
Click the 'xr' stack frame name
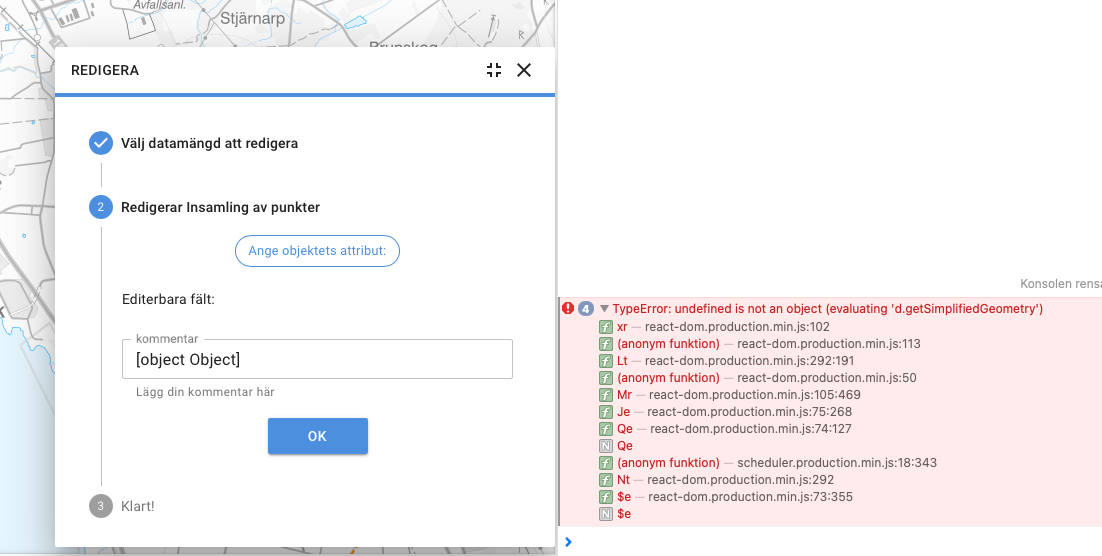pyautogui.click(x=622, y=327)
